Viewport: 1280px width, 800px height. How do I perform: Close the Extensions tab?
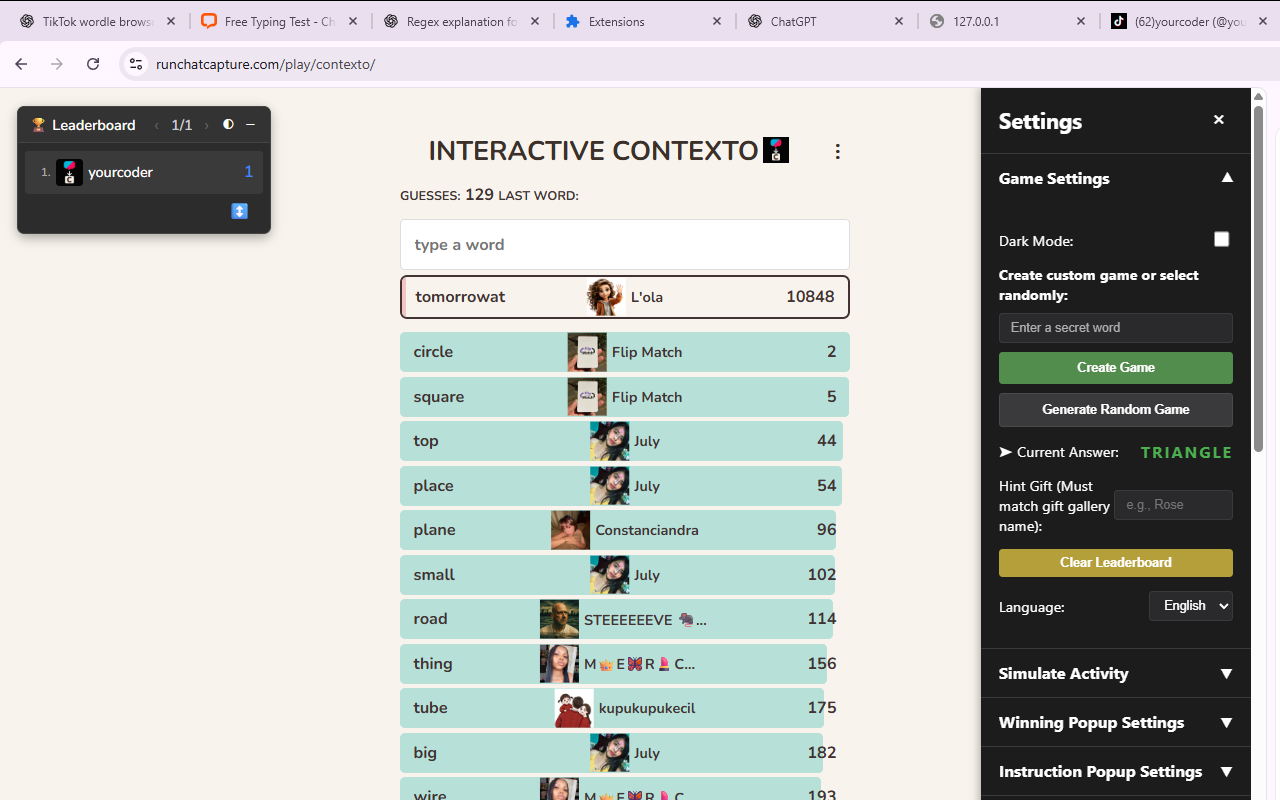point(717,21)
